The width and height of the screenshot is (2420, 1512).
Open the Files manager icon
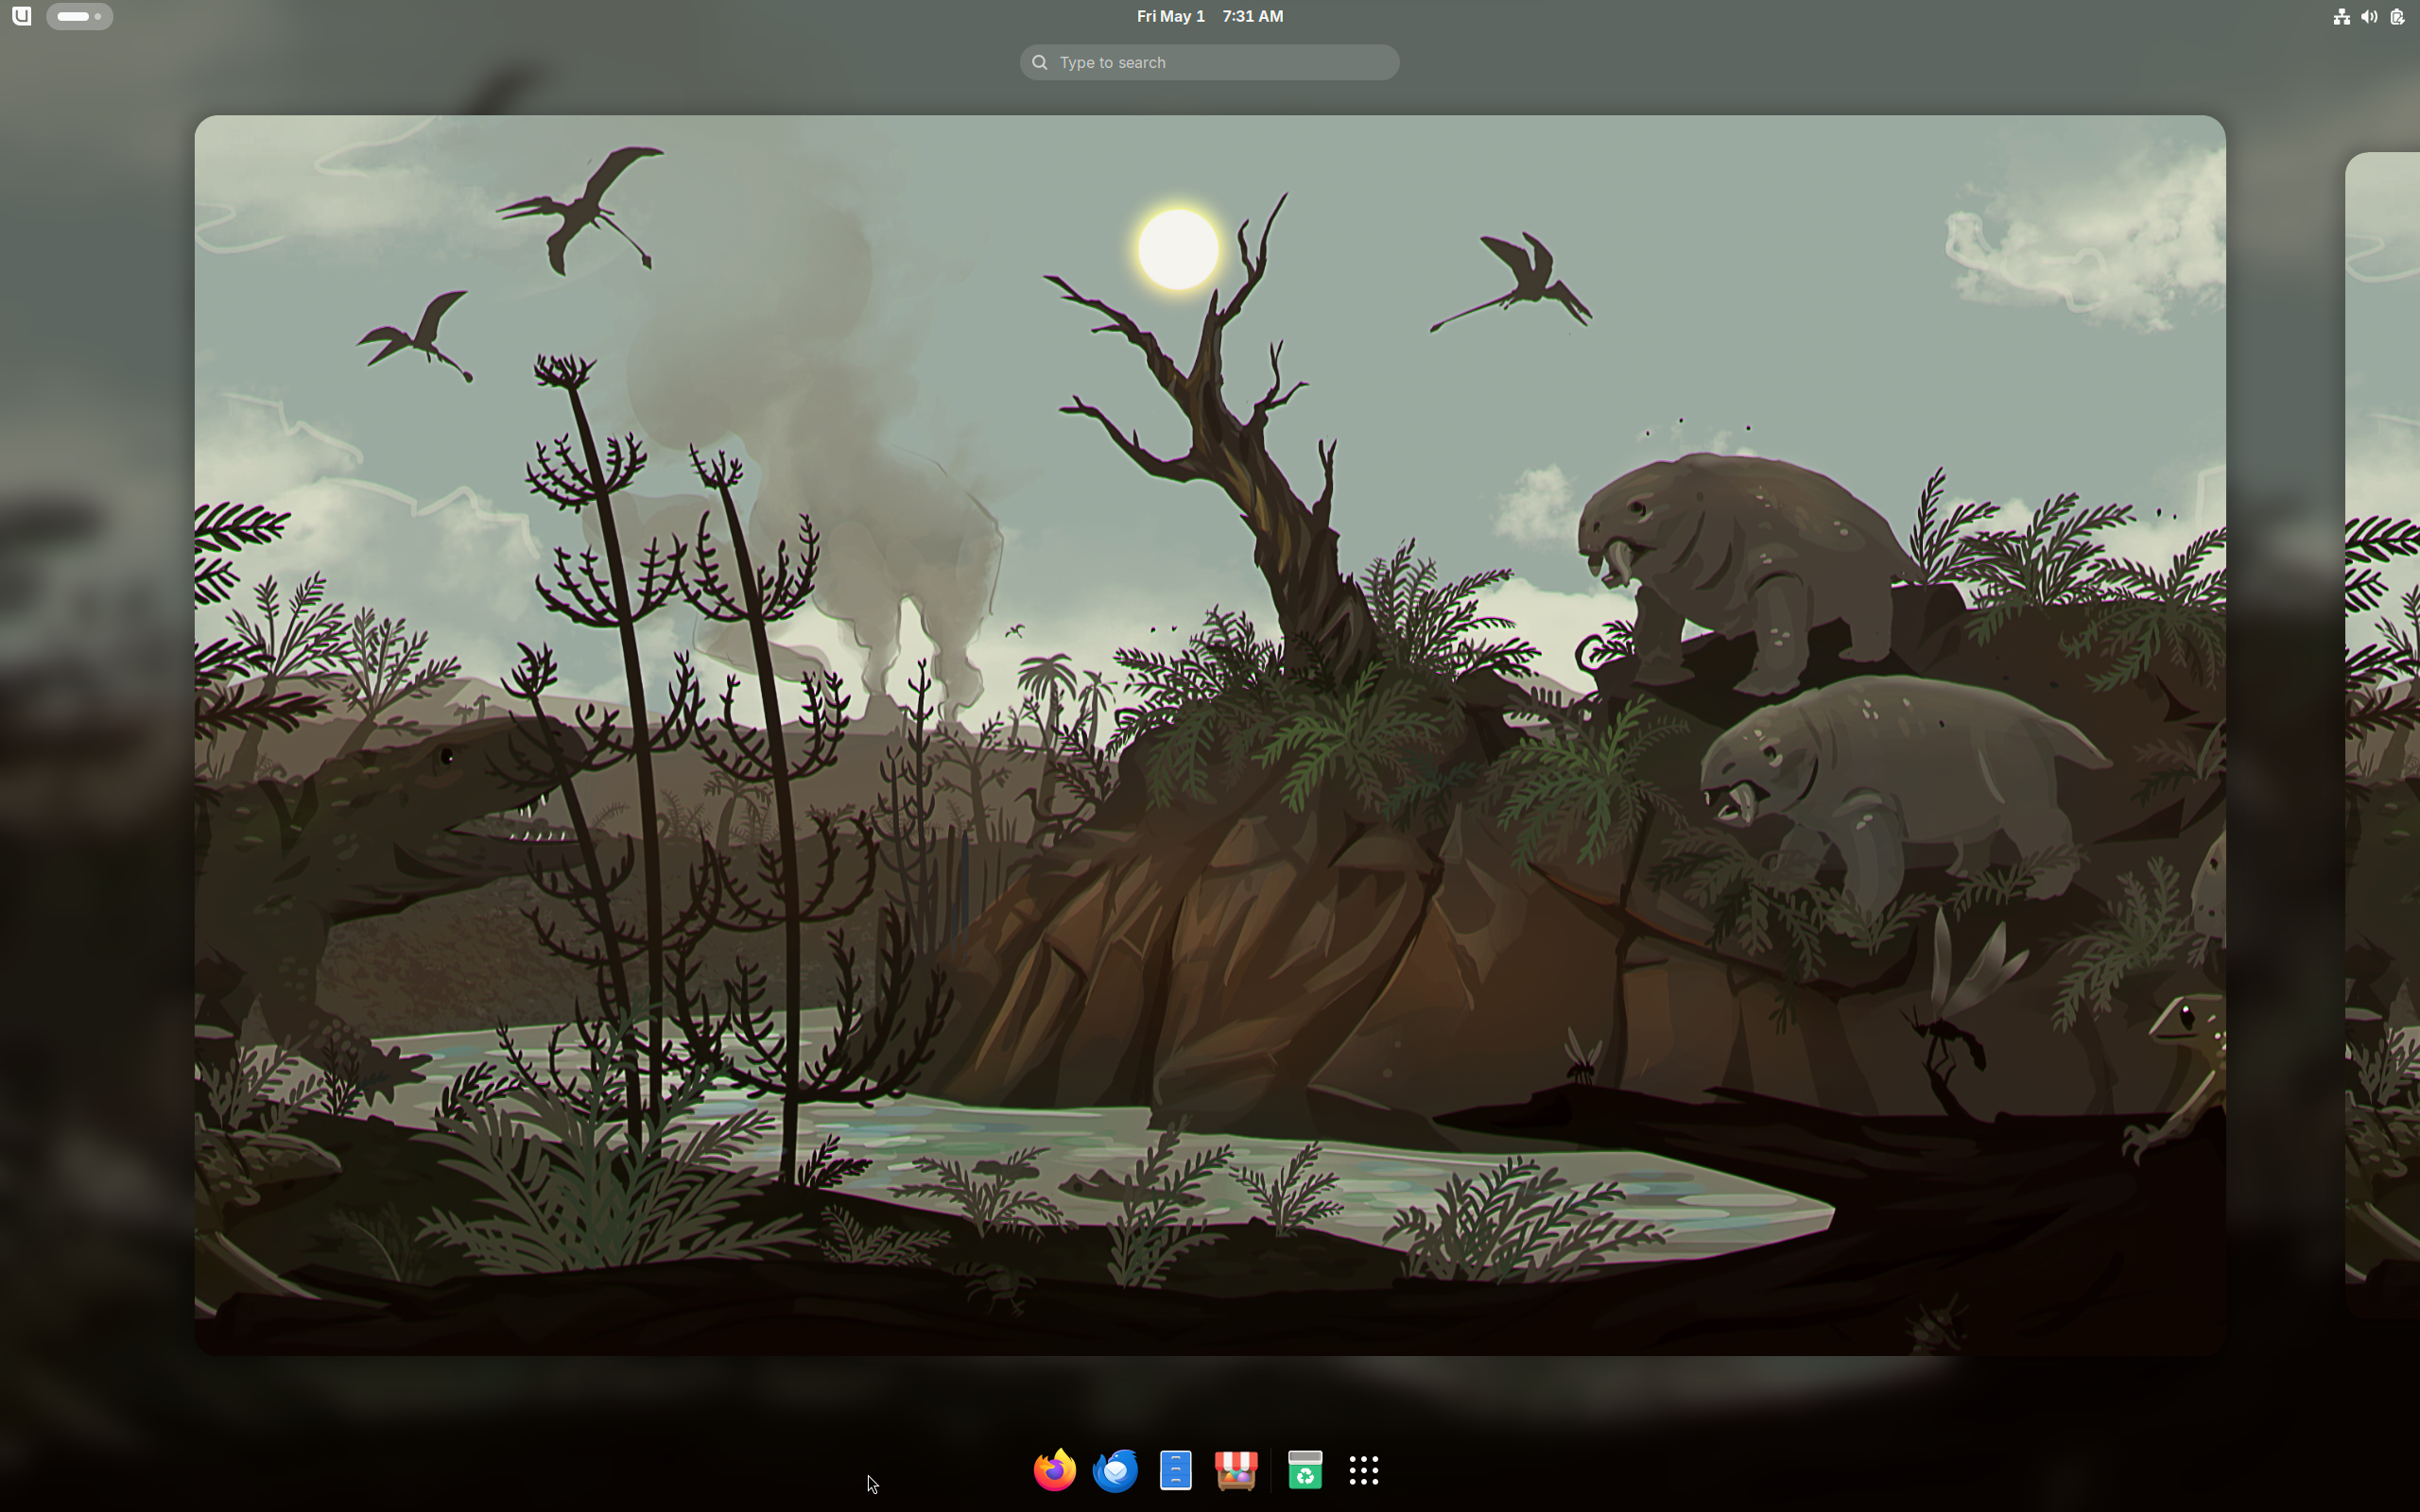tap(1175, 1470)
